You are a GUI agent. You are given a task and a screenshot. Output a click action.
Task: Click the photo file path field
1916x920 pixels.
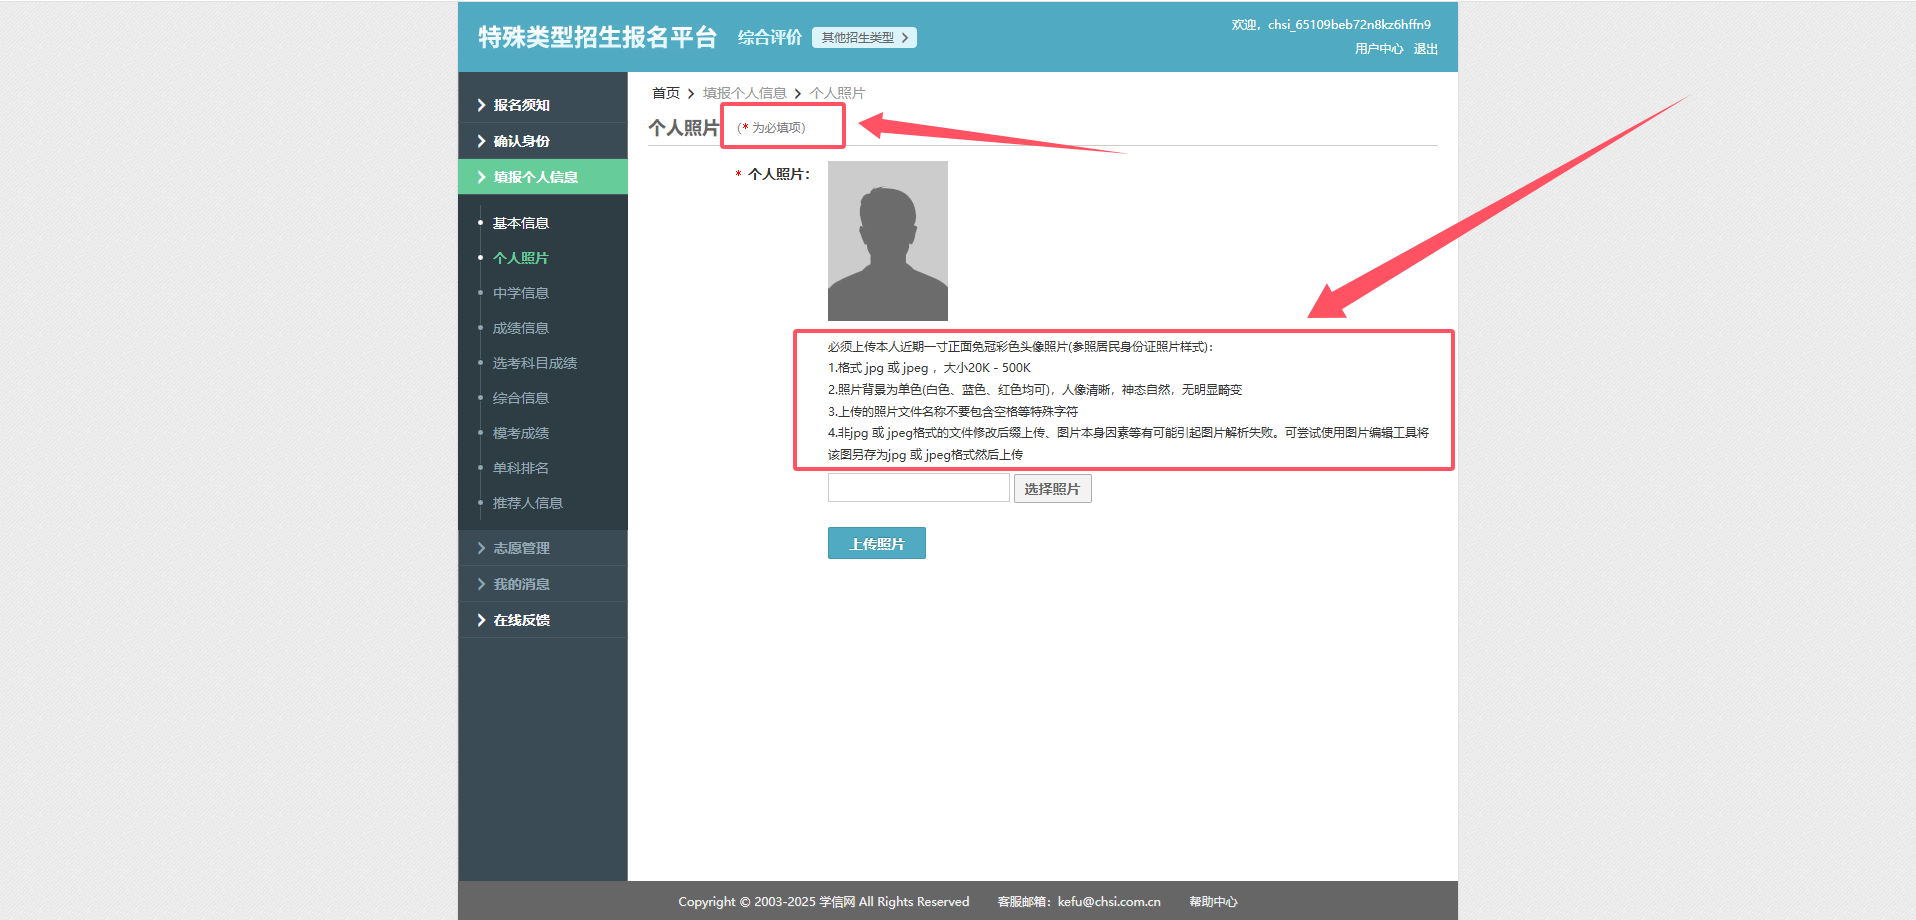click(918, 488)
